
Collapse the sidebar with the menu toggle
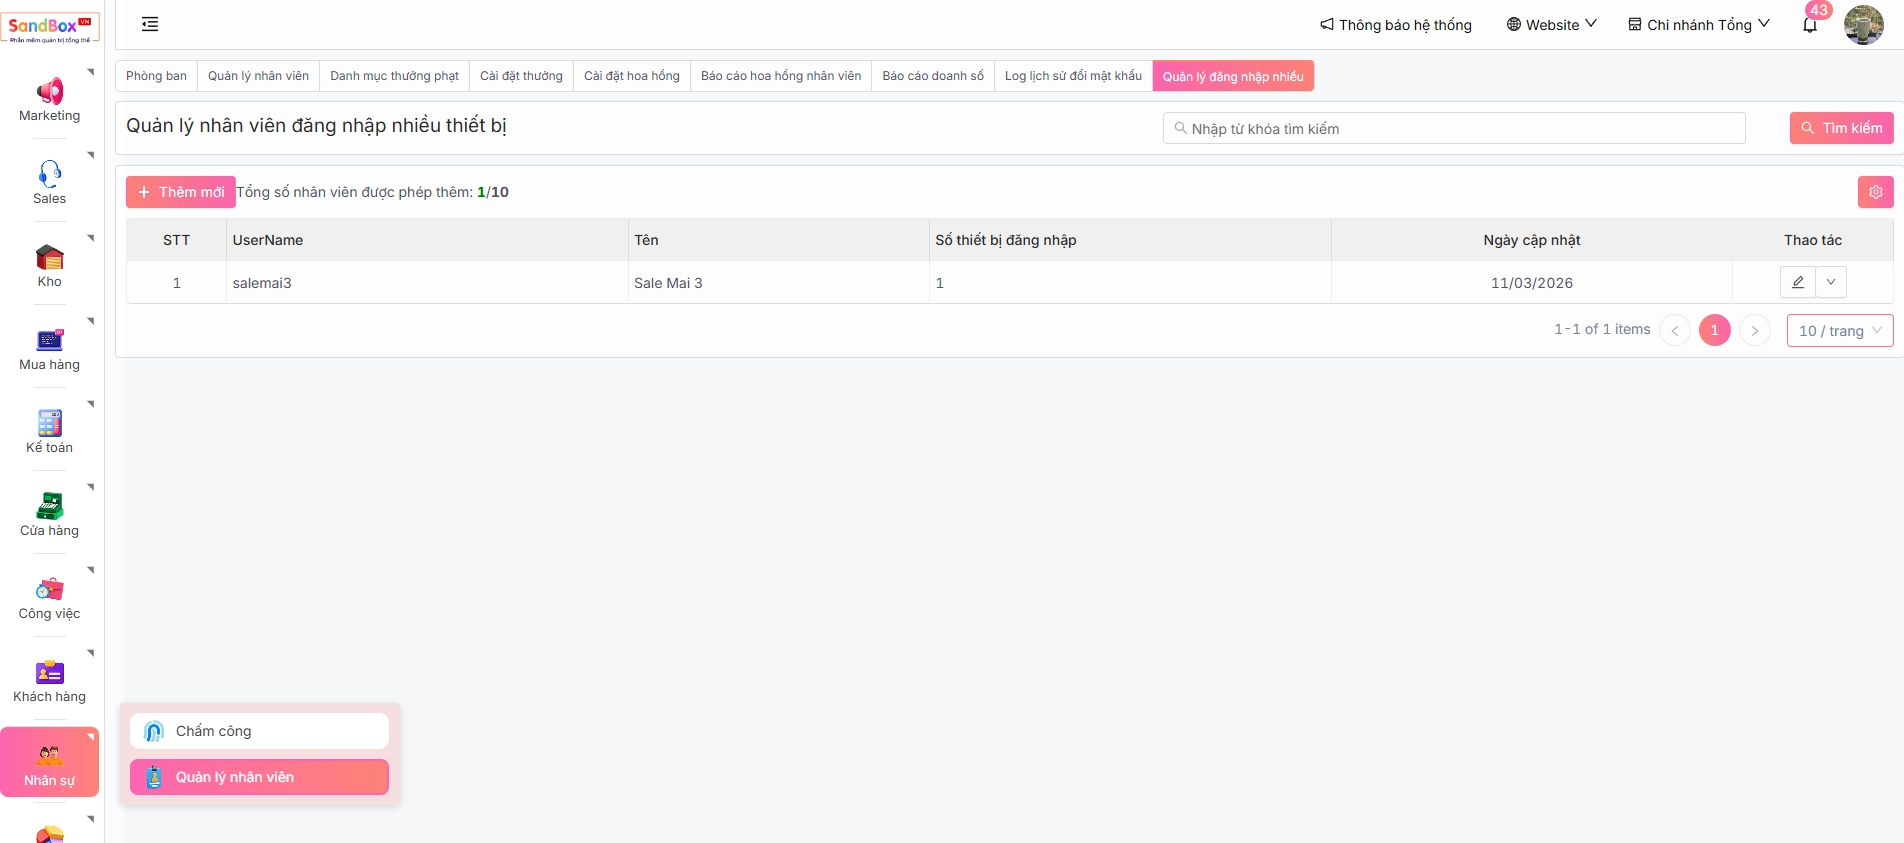click(150, 24)
